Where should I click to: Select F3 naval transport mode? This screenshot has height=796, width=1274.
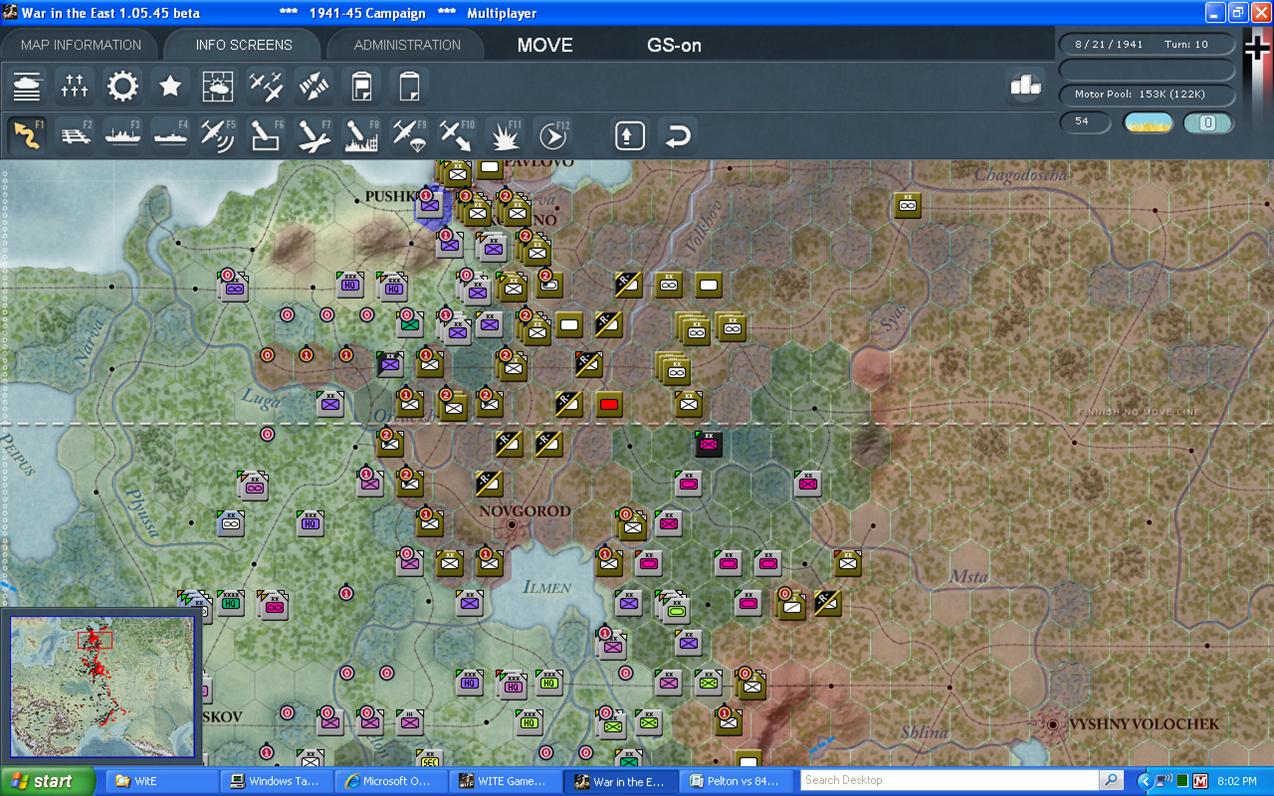(x=123, y=135)
